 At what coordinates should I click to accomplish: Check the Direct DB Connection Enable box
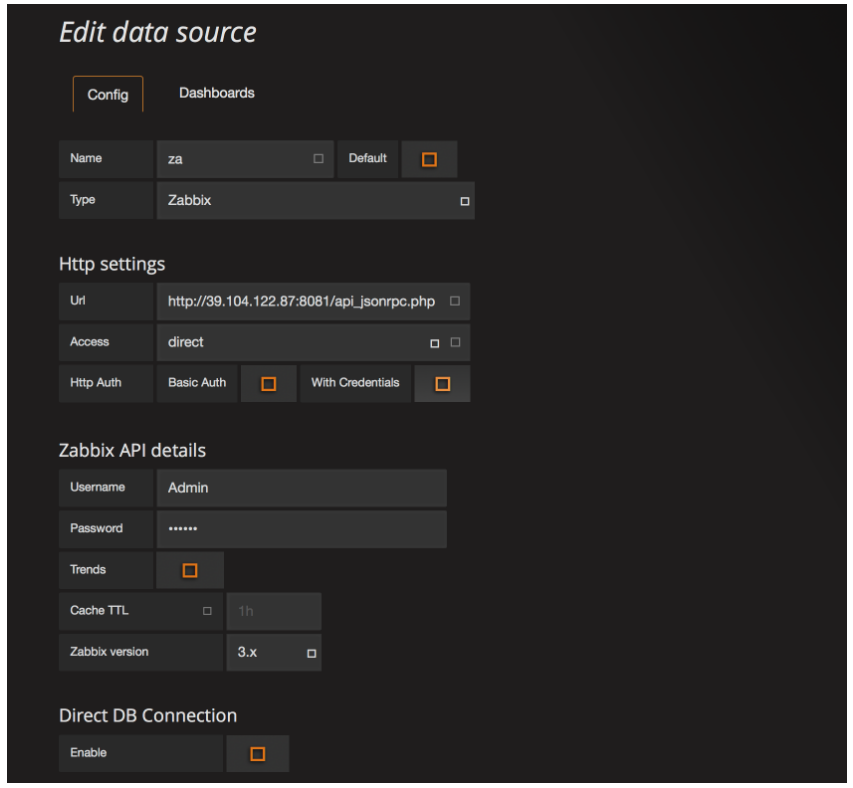(258, 754)
